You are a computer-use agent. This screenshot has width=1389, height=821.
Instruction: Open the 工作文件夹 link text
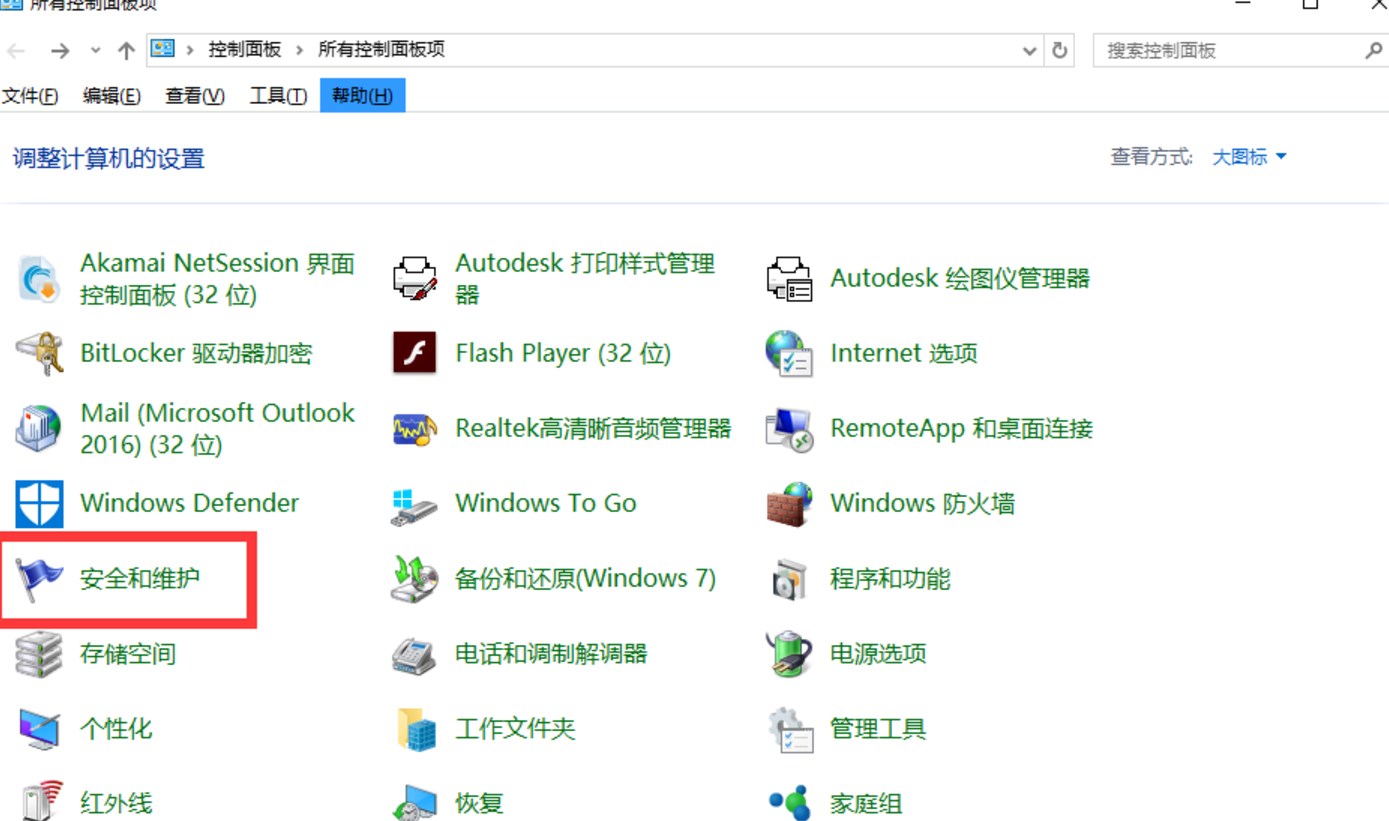coord(515,729)
